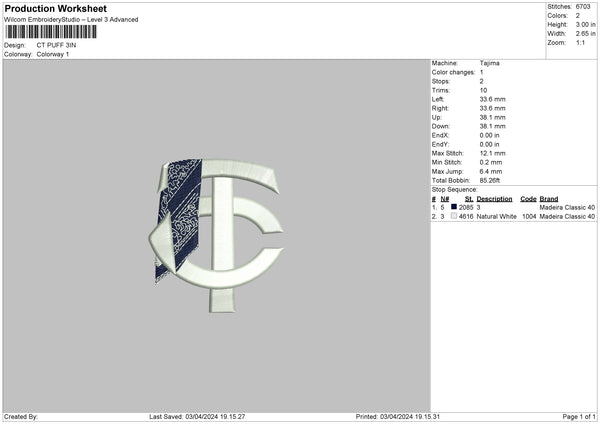600x424 pixels.
Task: Click 'Madeira Classic 40' in row 2
Action: [x=567, y=217]
